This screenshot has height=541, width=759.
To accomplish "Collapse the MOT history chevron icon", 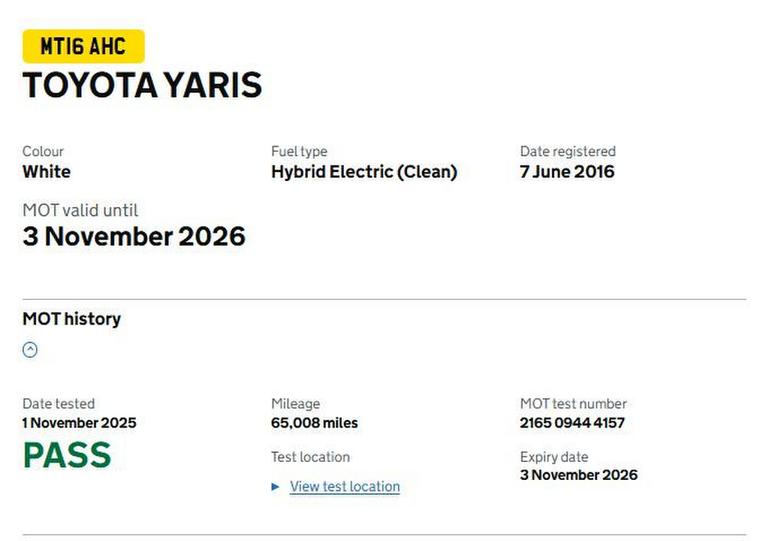I will (30, 350).
